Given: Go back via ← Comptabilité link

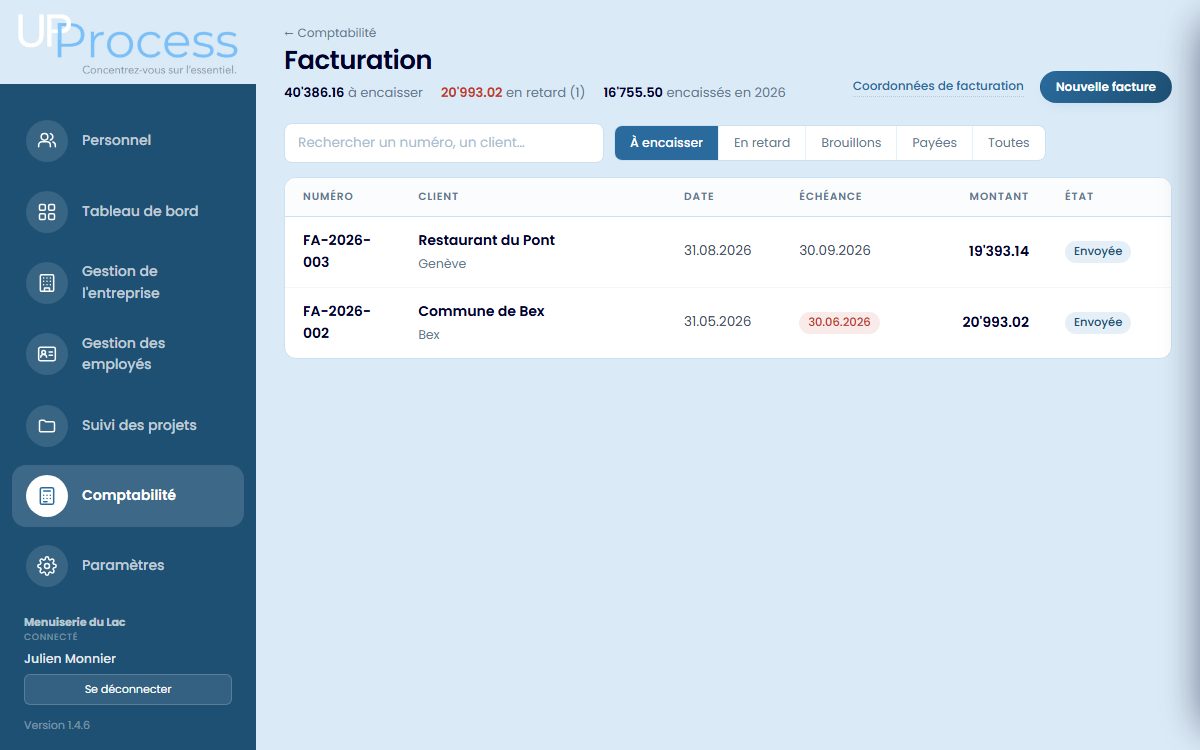Looking at the screenshot, I should 330,33.
